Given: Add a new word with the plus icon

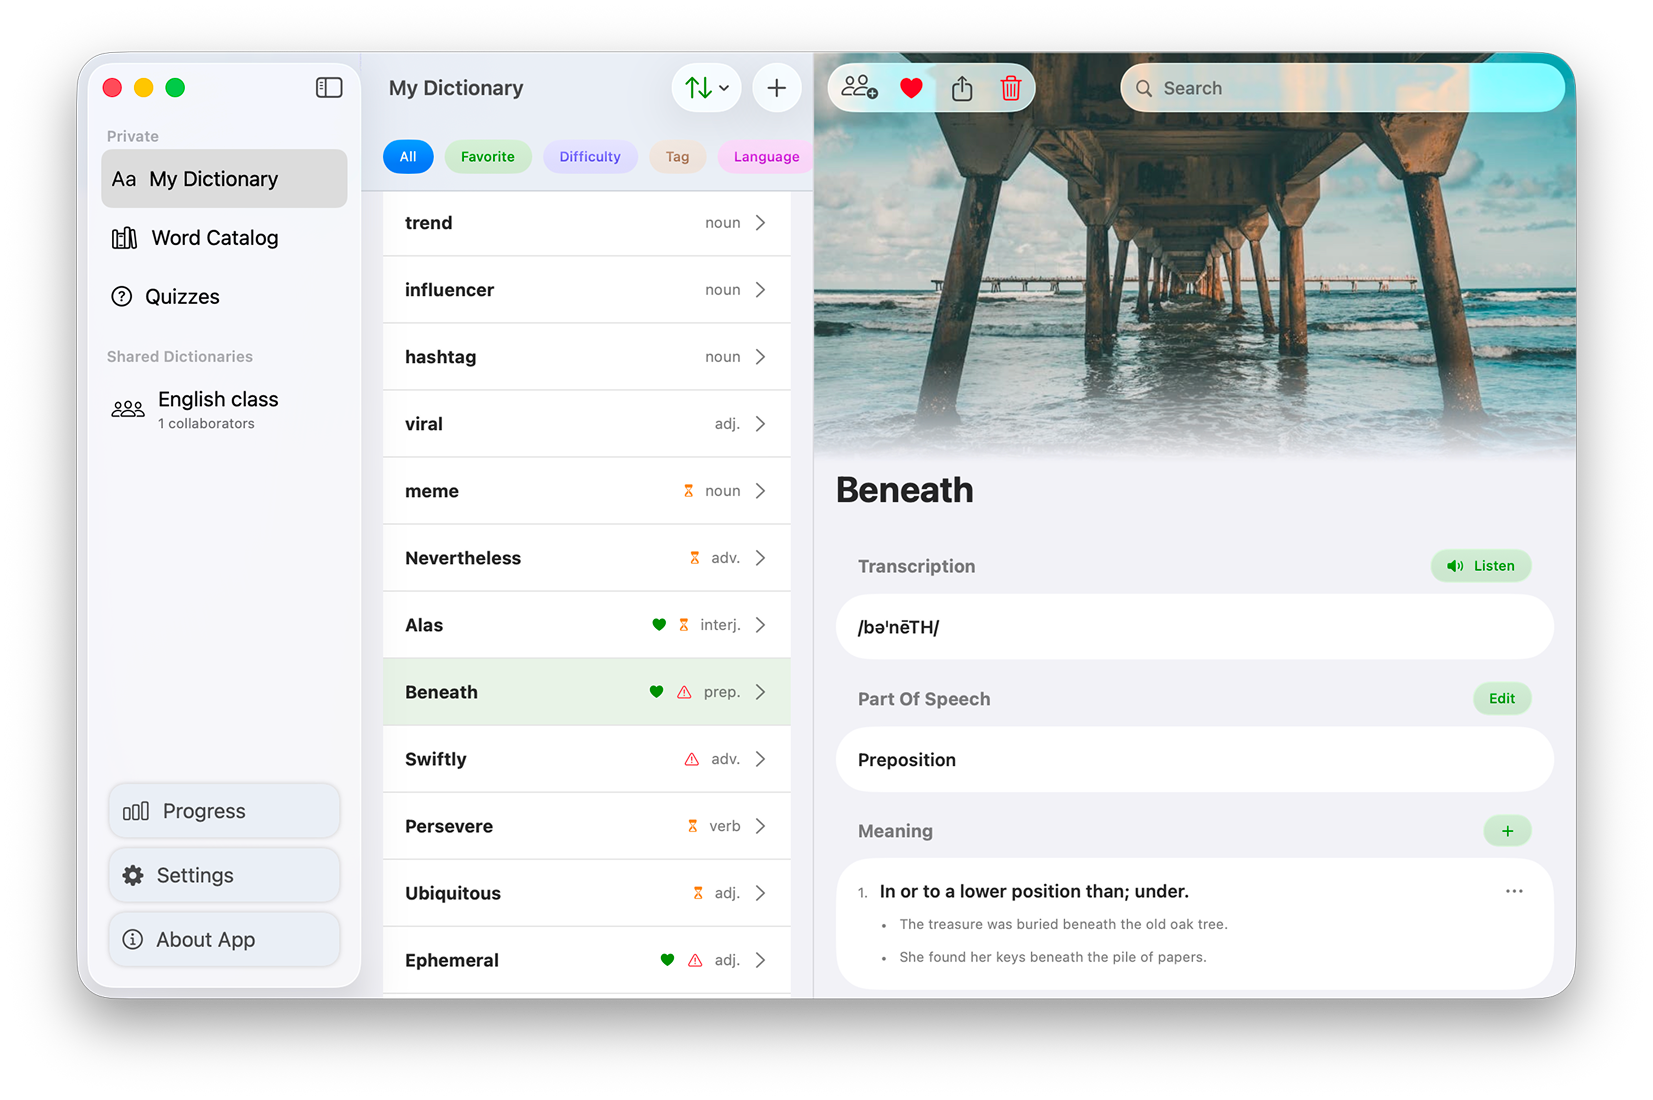Looking at the screenshot, I should click(x=777, y=87).
